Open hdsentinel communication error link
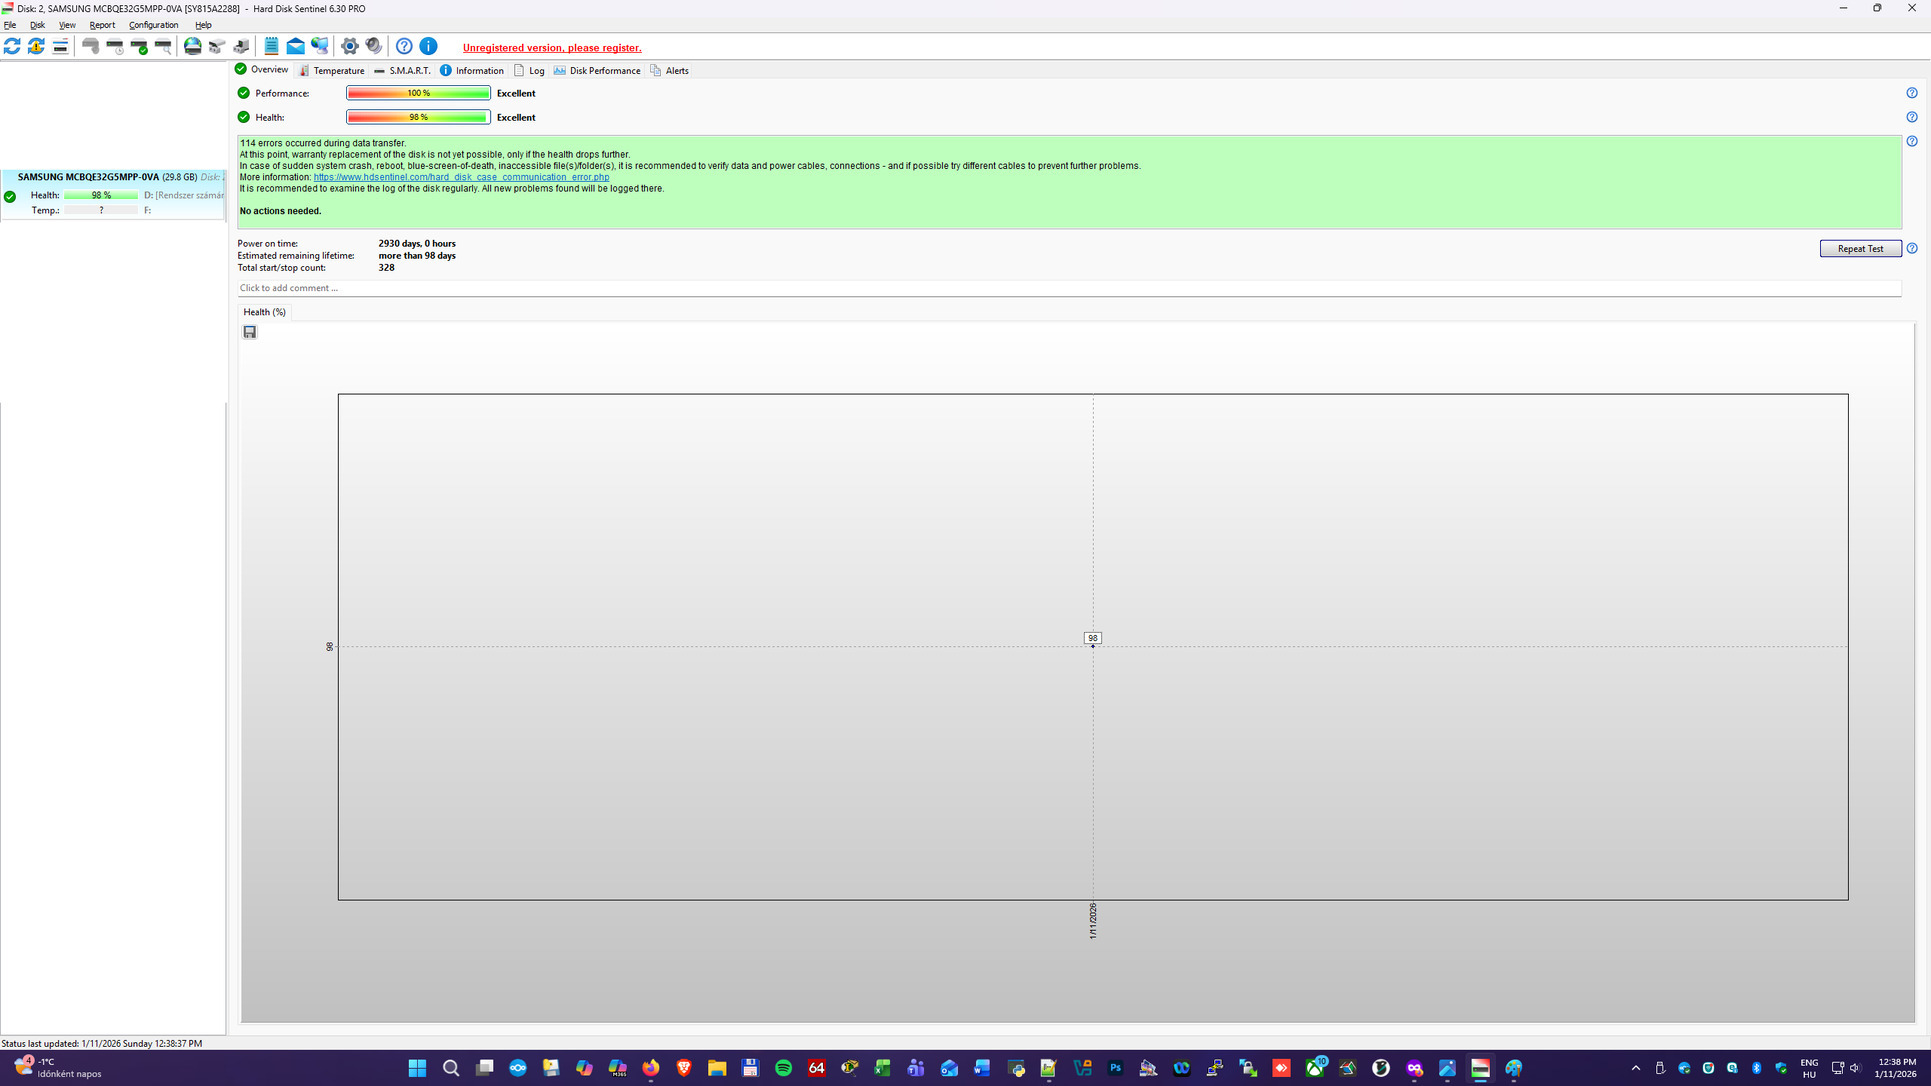Screen dimensions: 1931x1086 coord(461,177)
